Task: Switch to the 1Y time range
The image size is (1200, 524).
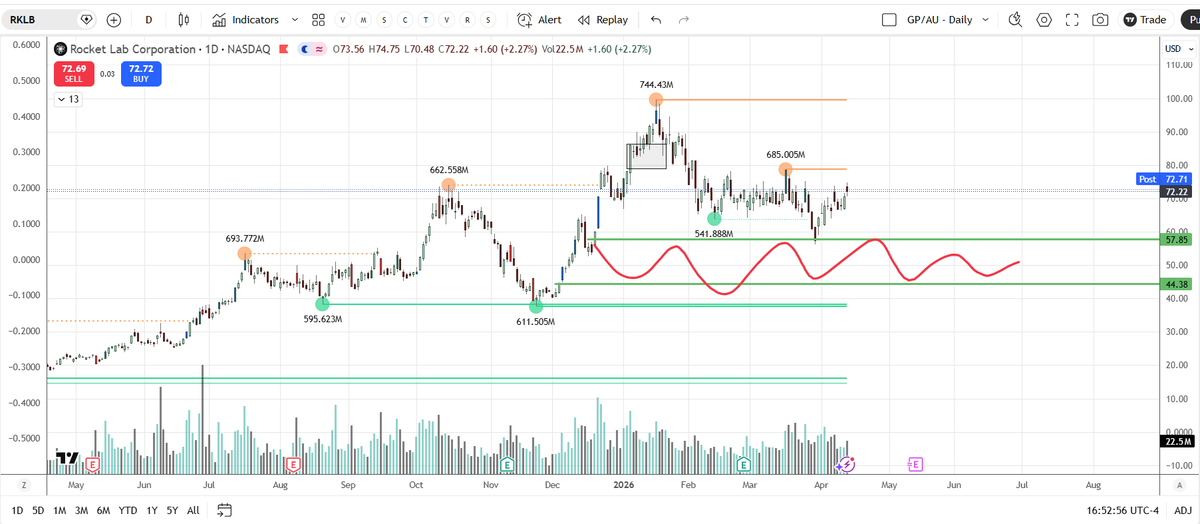Action: (x=152, y=510)
